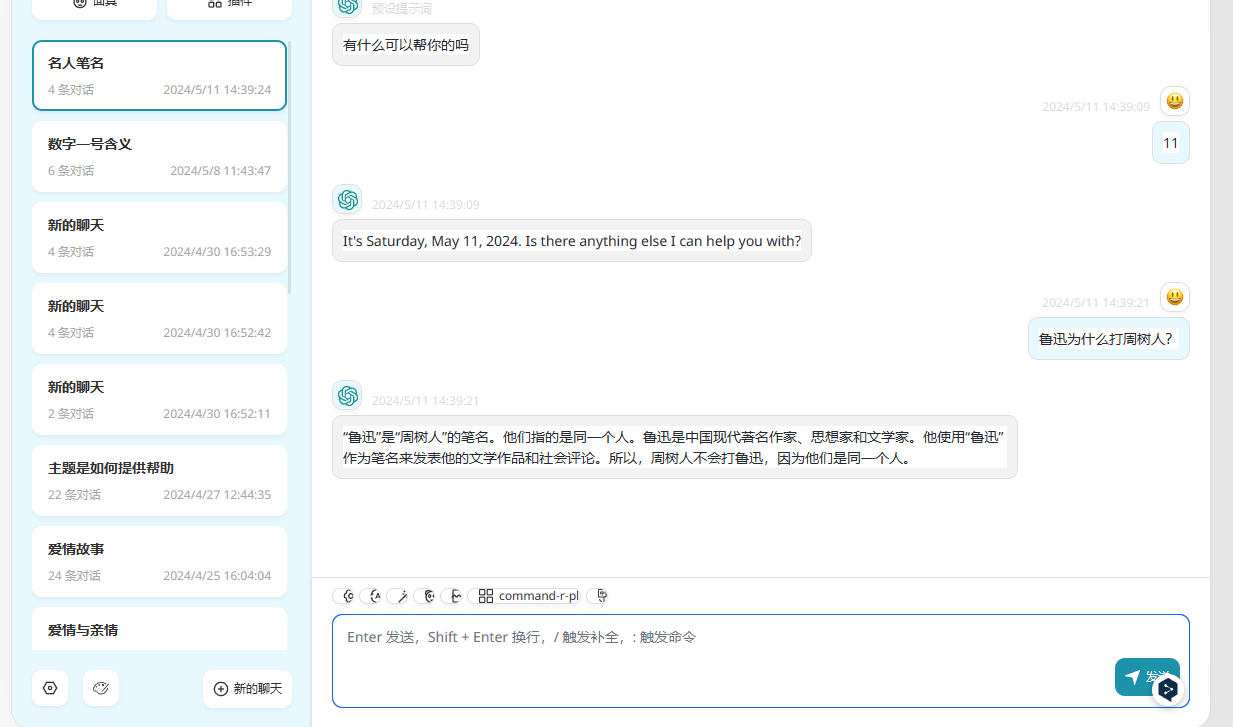Click the first chat settings icon above input
Screen dimensions: 1233x727
(x=345, y=596)
